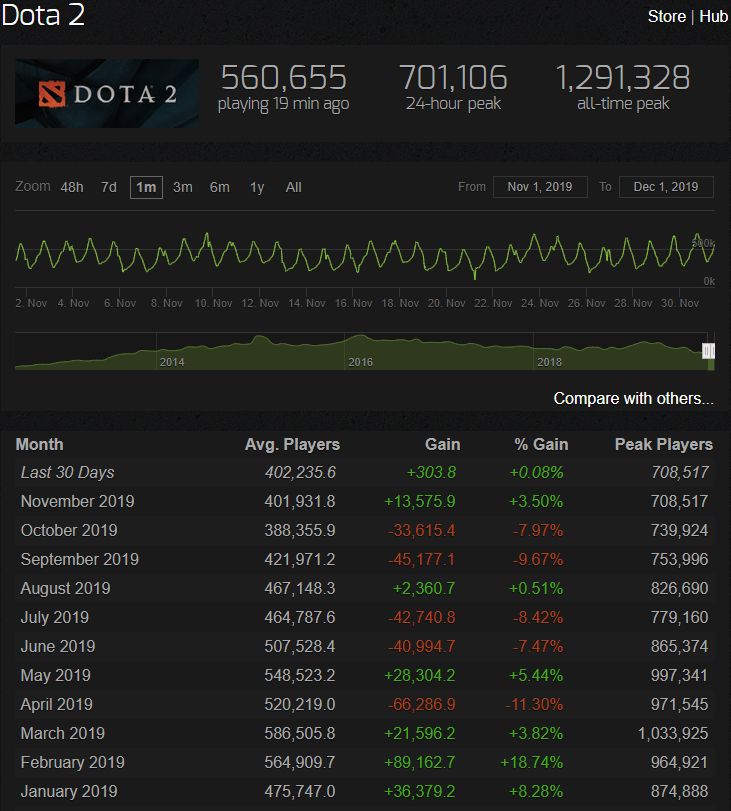Click the 1,291,328 all-time peak figure
Viewport: 731px width, 811px height.
(x=623, y=78)
